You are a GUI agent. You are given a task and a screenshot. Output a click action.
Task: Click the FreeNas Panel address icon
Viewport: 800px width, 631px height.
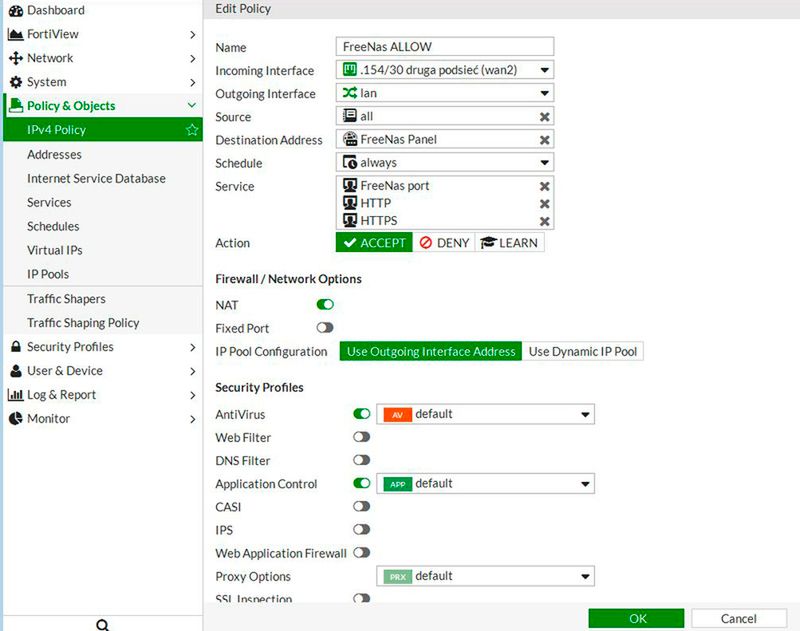pyautogui.click(x=349, y=139)
